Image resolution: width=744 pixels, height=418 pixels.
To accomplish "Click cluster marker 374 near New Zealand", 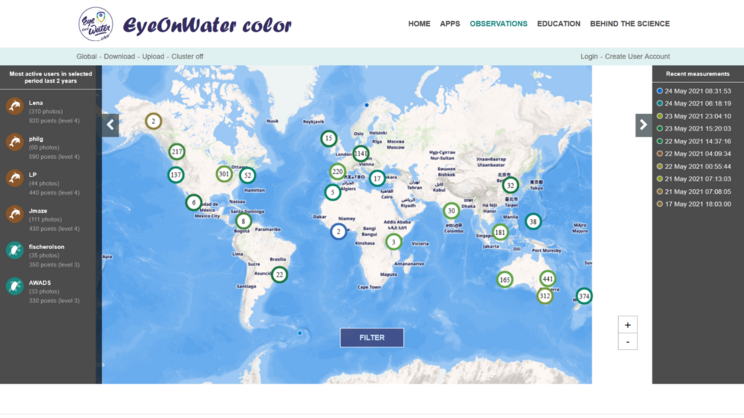I will click(584, 297).
